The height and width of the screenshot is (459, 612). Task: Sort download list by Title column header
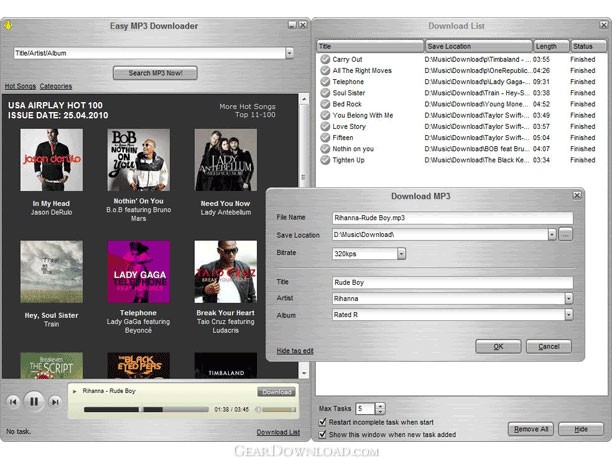tap(370, 46)
